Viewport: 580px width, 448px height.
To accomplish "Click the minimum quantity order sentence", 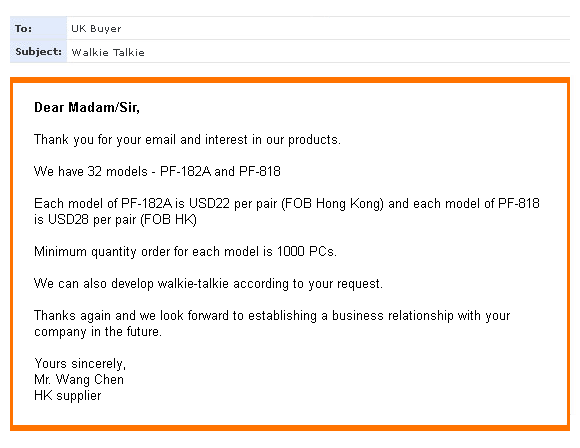I will pos(185,252).
